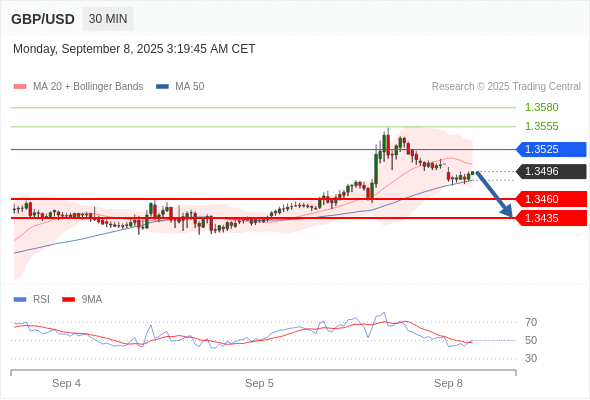
Task: Select the MA 20 + Bollinger Bands swatch
Action: (20, 87)
